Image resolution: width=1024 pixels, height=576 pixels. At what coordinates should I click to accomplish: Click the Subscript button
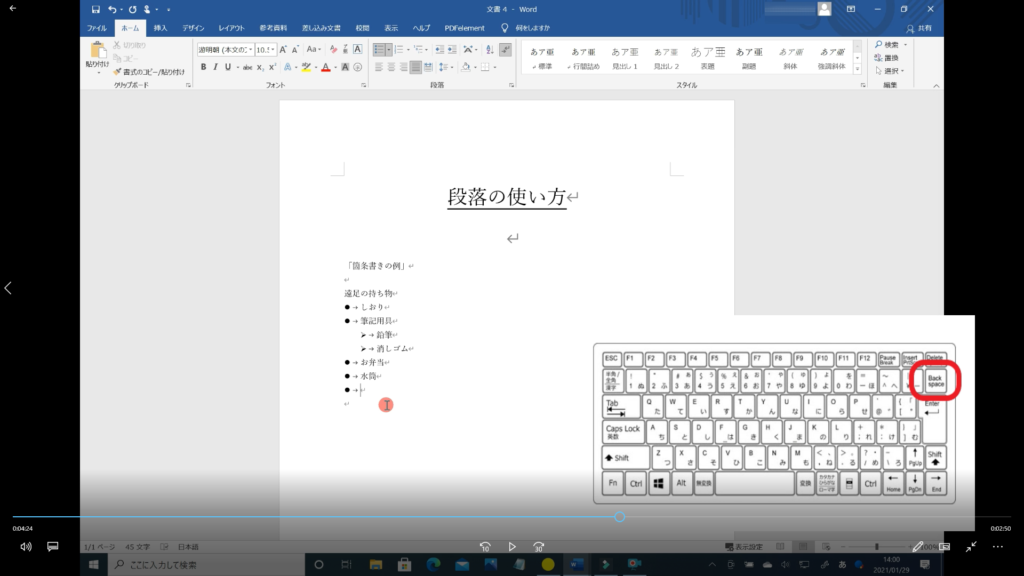click(x=259, y=67)
